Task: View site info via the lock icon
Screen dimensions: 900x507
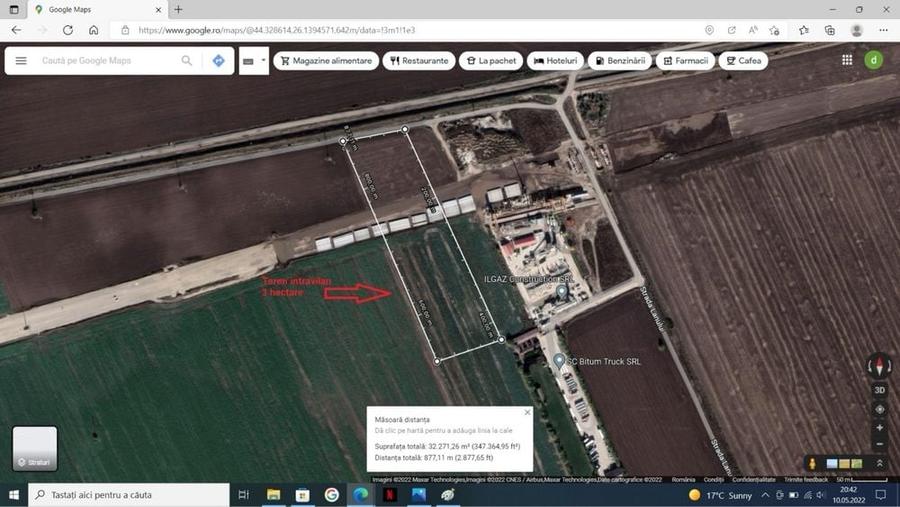Action: (x=125, y=30)
